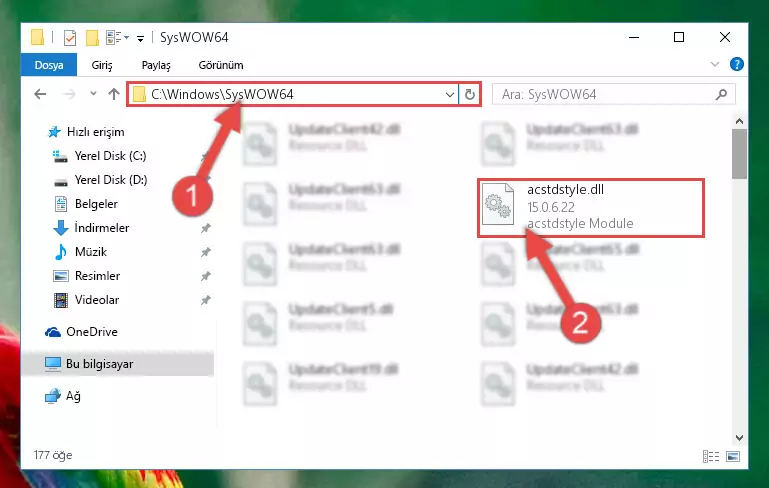769x488 pixels.
Task: Click the Videolar film strip icon
Action: click(61, 300)
